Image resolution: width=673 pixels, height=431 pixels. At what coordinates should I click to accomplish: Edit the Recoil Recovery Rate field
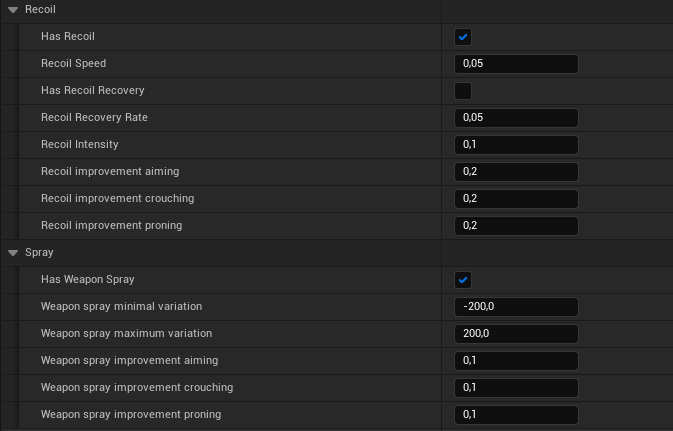[x=516, y=118]
